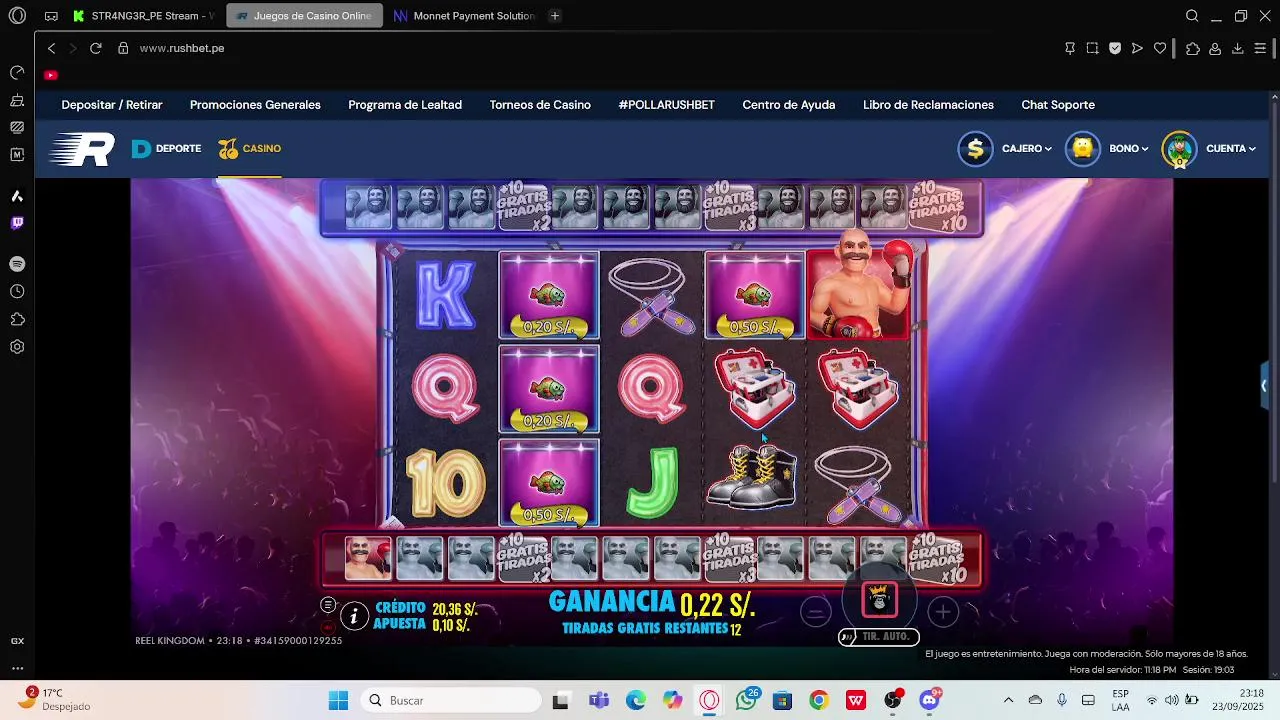Click the GX Control speedometer icon

click(x=17, y=73)
